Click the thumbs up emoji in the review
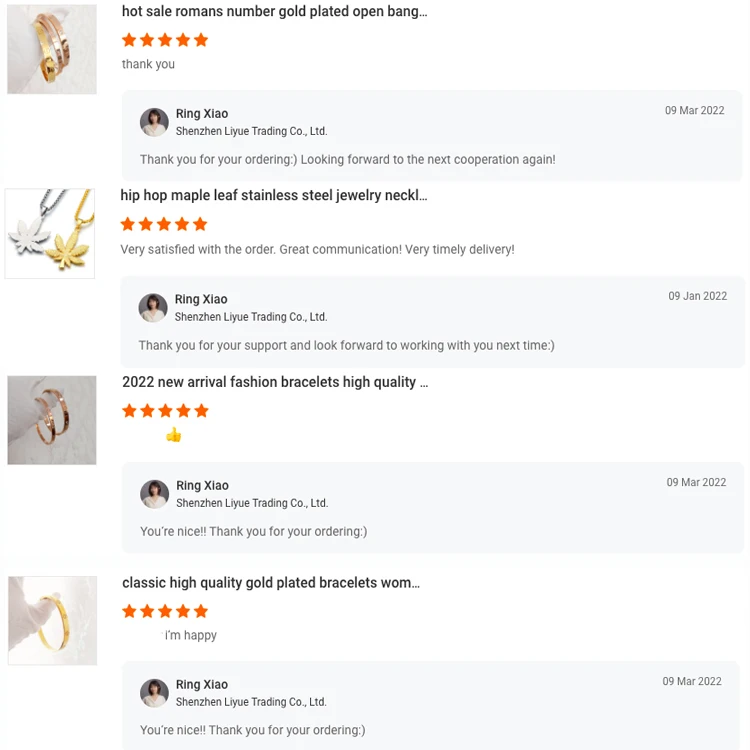This screenshot has height=750, width=750. point(174,435)
